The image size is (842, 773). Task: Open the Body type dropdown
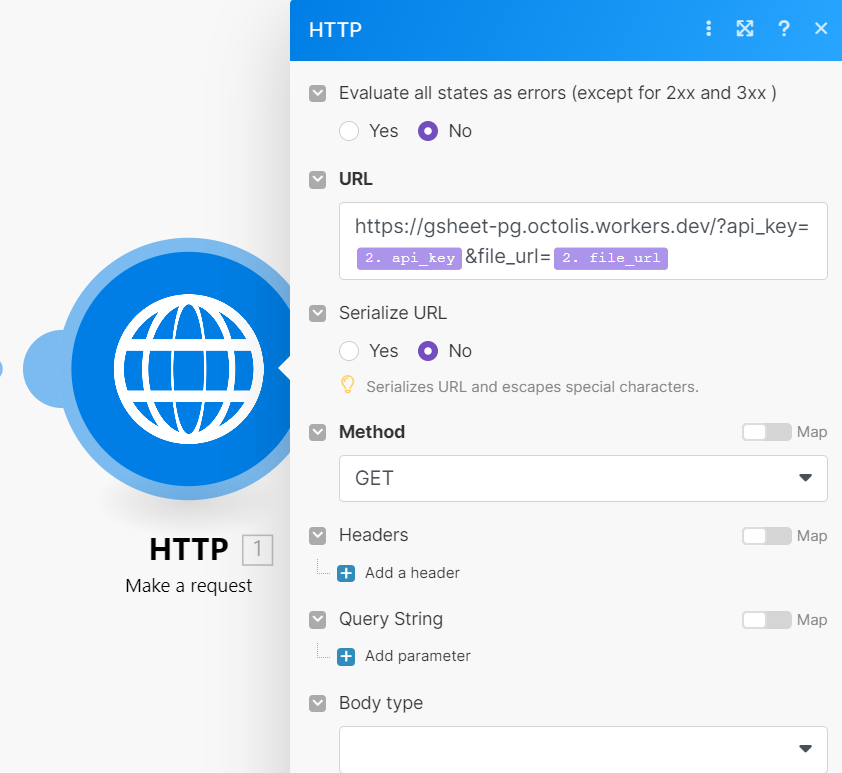click(583, 749)
